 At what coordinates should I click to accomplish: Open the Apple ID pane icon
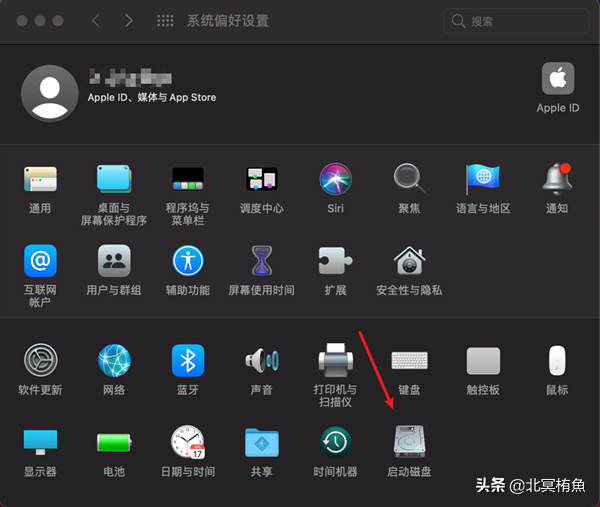(558, 78)
